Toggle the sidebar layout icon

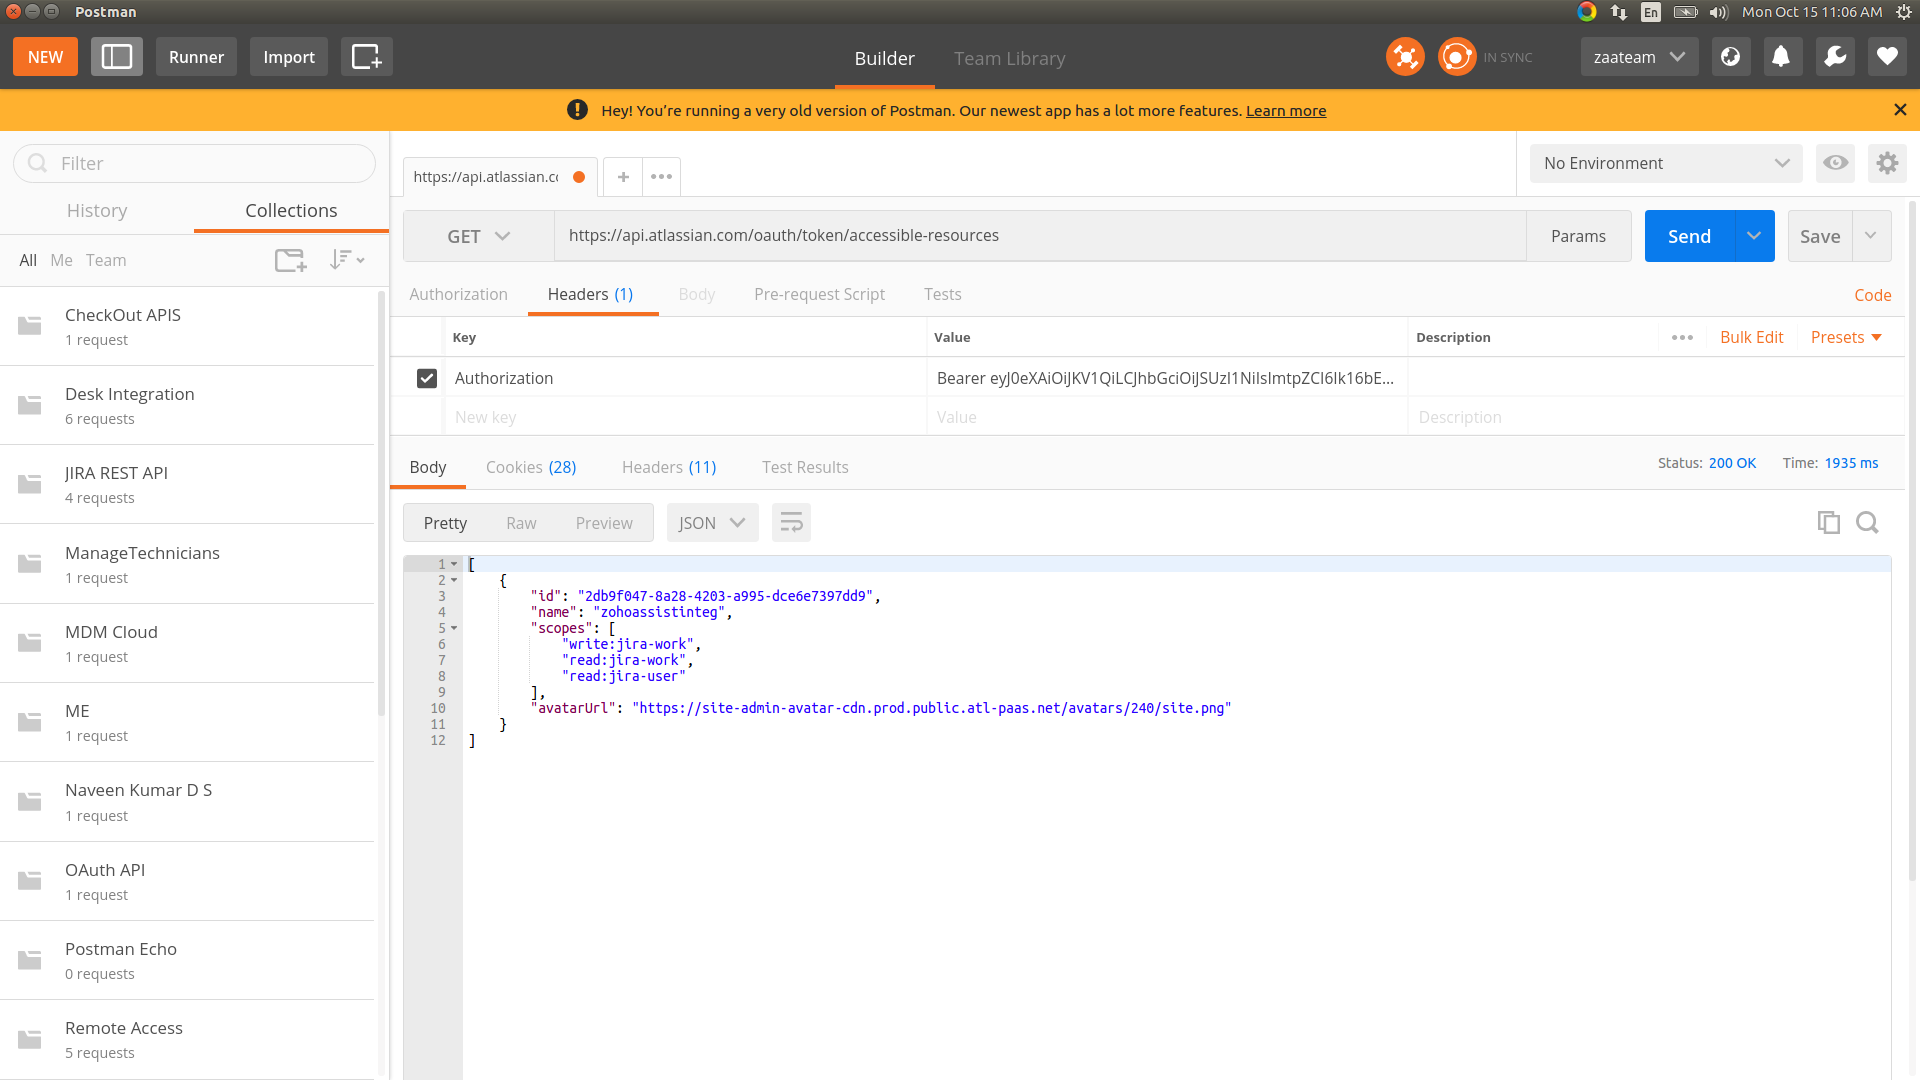coord(116,57)
